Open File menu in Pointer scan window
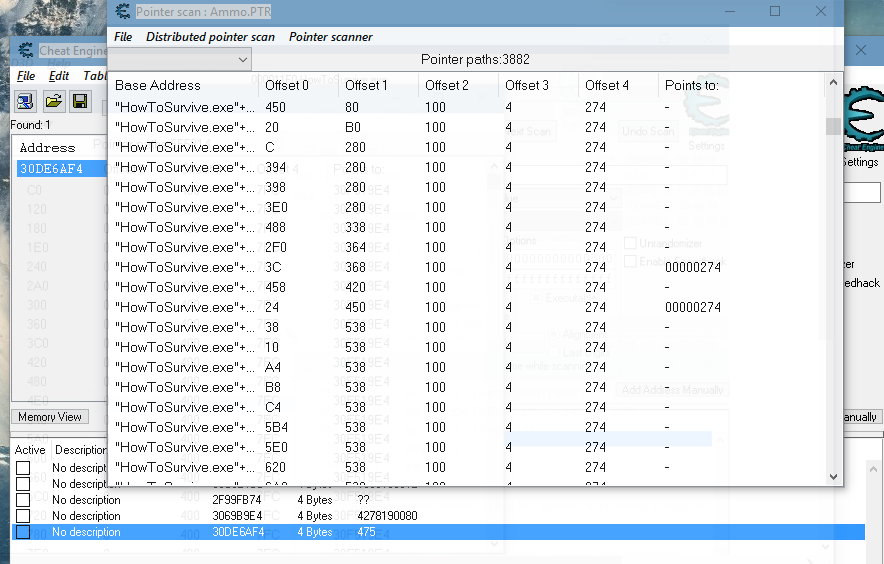 point(123,37)
